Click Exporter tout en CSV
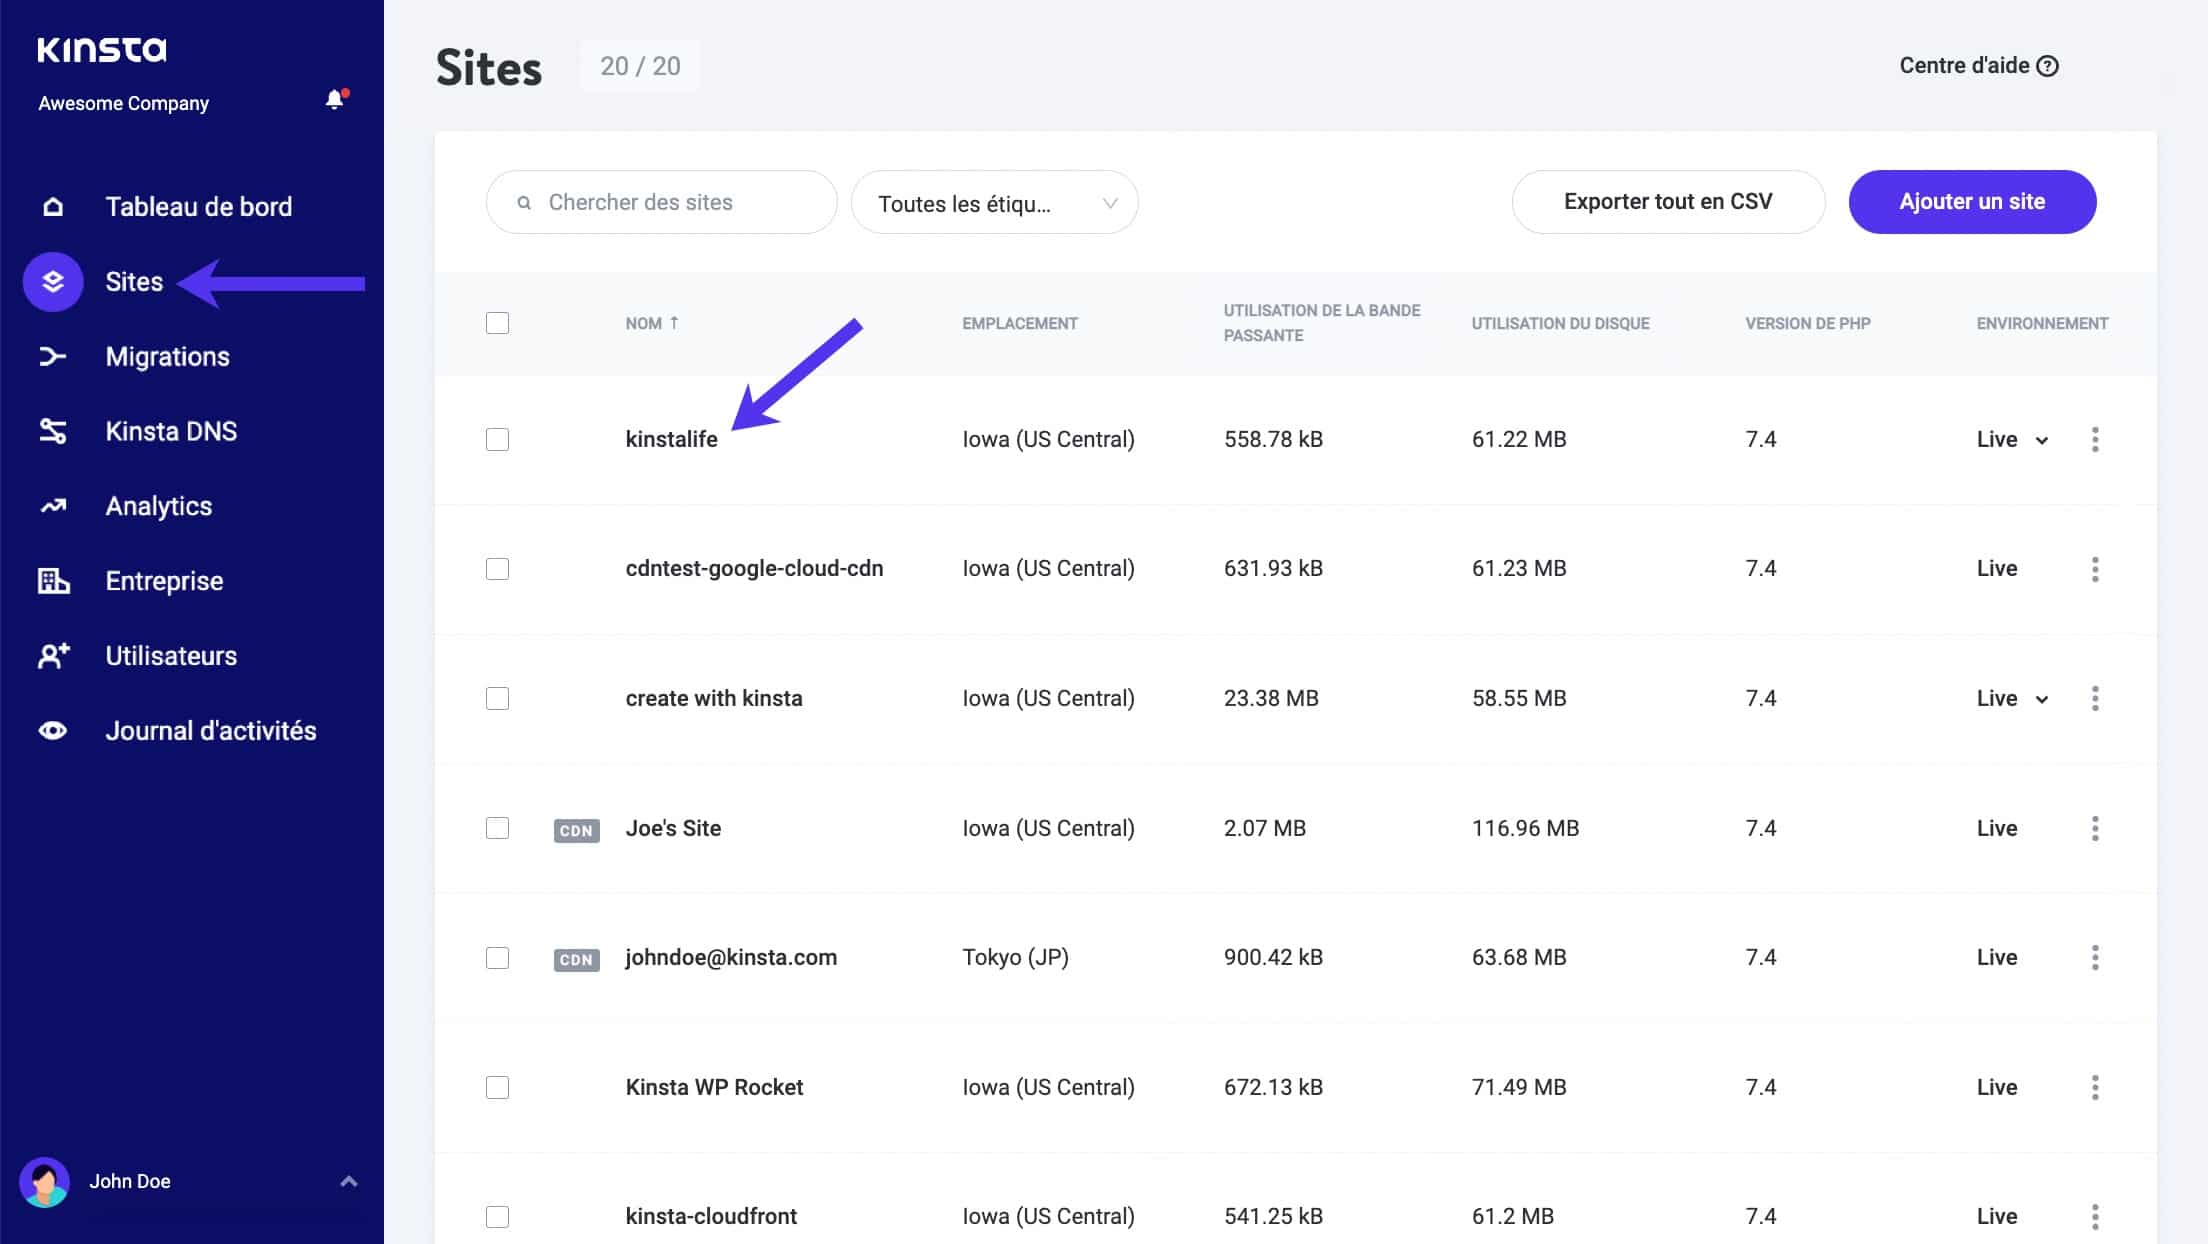Image resolution: width=2208 pixels, height=1244 pixels. [x=1667, y=201]
